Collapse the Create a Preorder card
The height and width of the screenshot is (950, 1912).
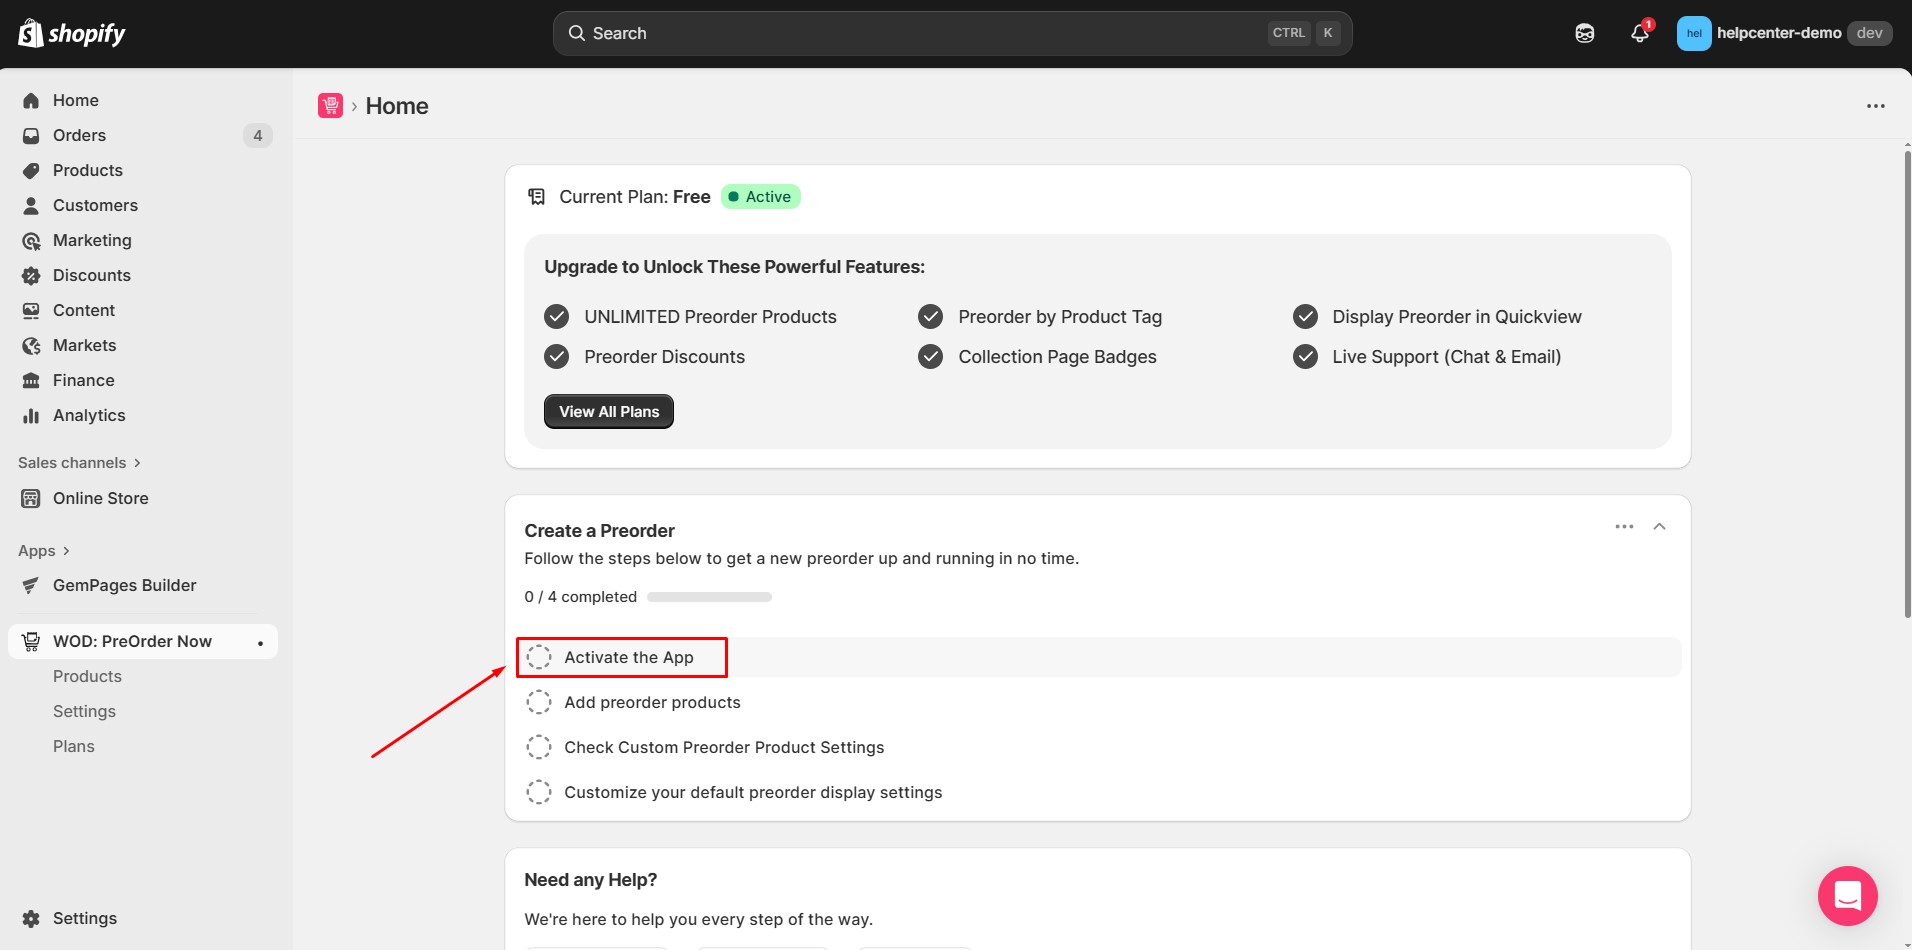coord(1659,527)
